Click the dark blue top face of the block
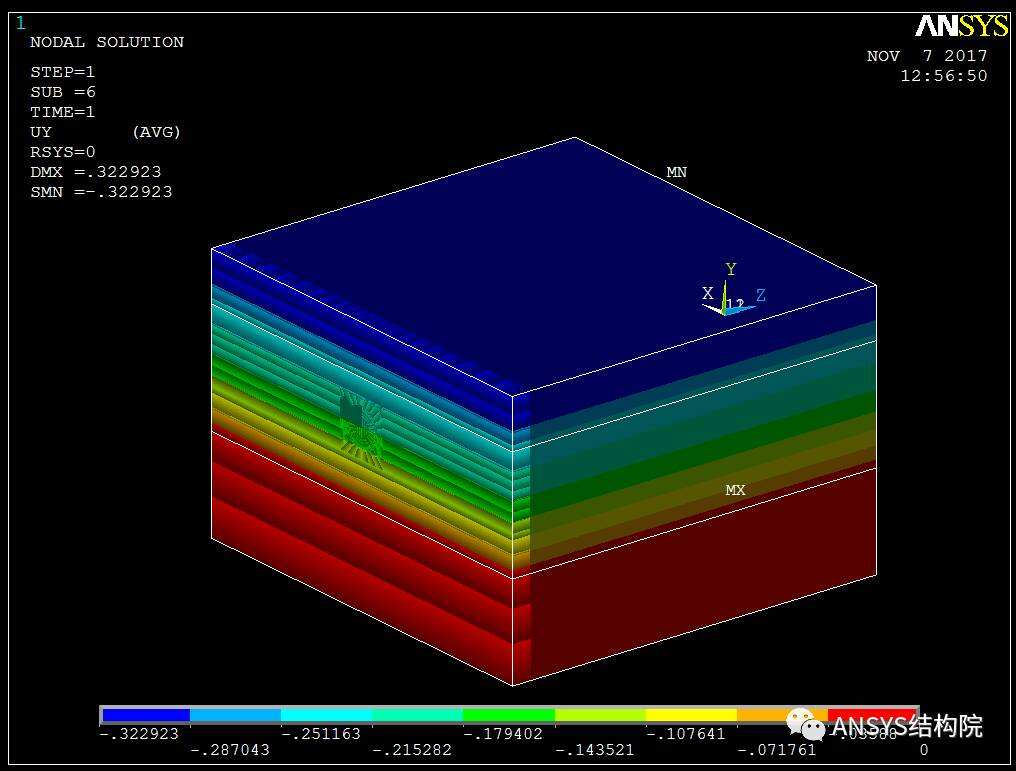This screenshot has width=1016, height=771. 544,266
